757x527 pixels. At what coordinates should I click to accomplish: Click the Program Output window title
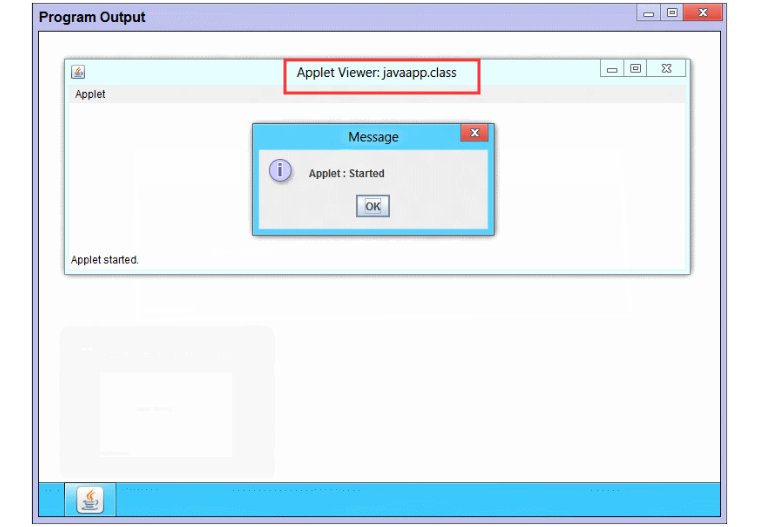point(92,17)
